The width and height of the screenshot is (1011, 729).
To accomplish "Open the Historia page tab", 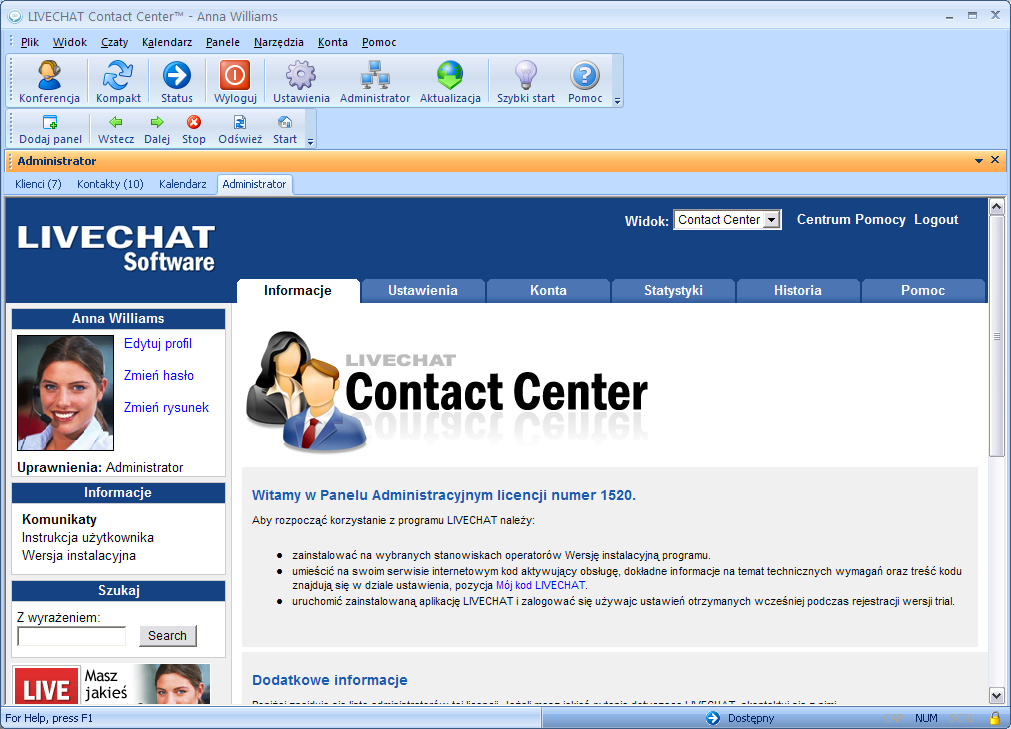I will (x=798, y=291).
